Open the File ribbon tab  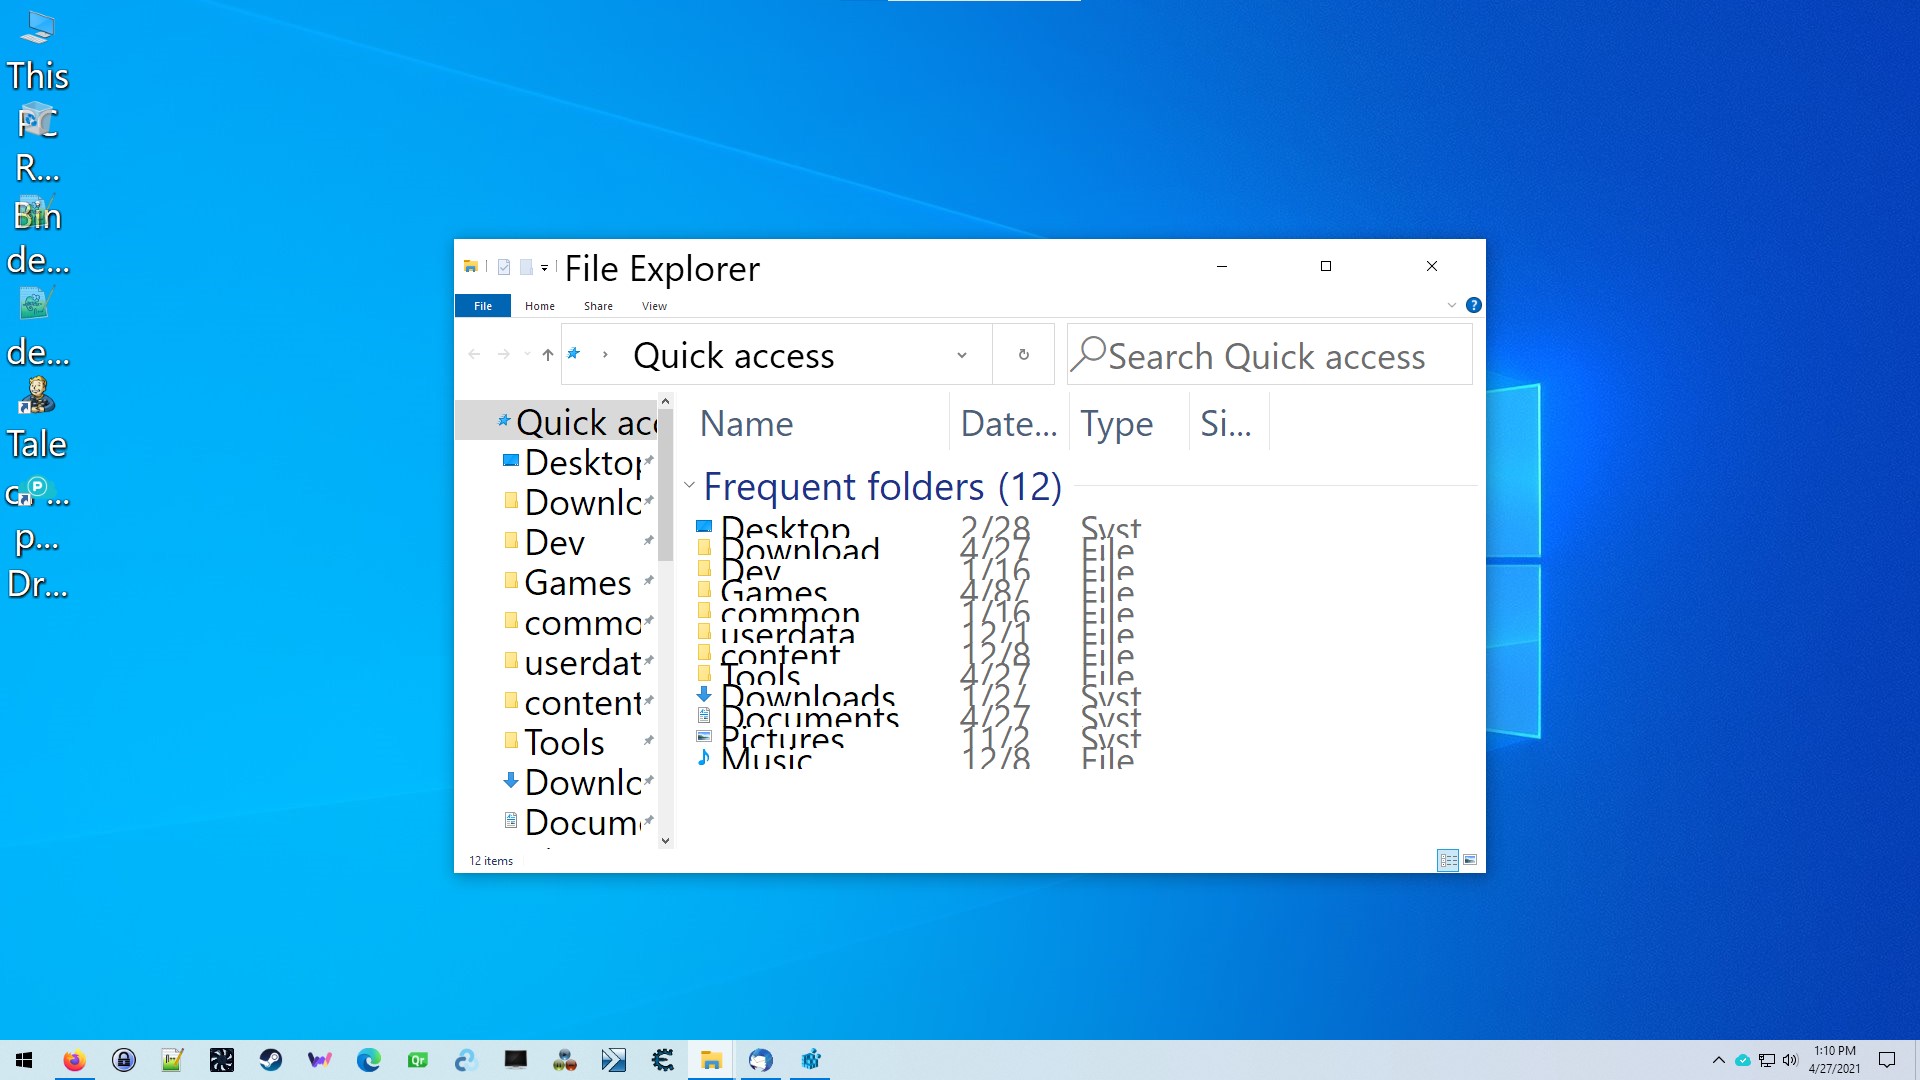point(483,306)
